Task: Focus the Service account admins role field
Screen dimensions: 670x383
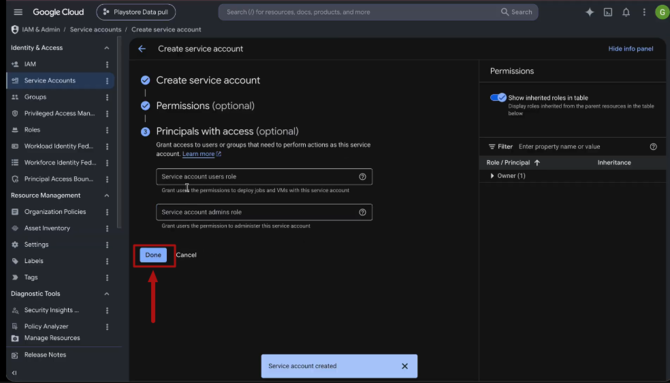Action: pos(264,212)
